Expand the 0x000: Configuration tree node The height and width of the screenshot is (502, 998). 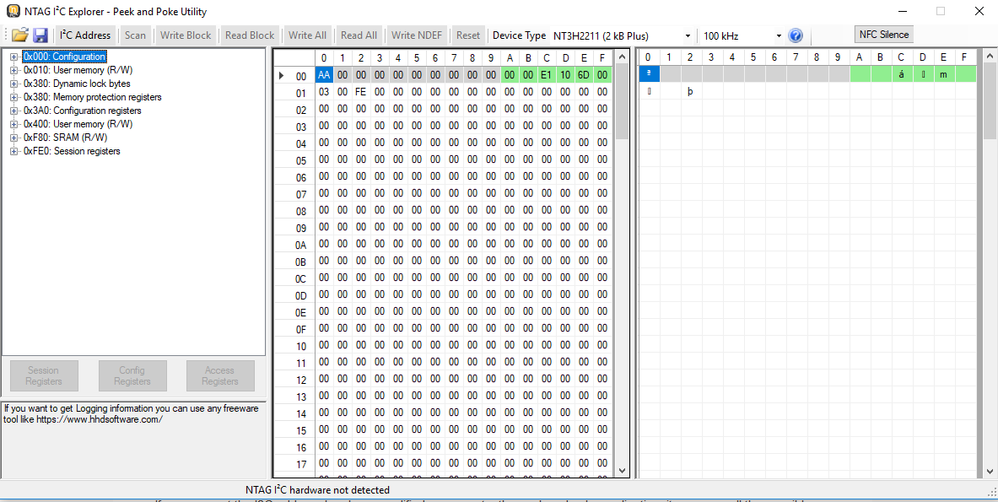pos(14,57)
